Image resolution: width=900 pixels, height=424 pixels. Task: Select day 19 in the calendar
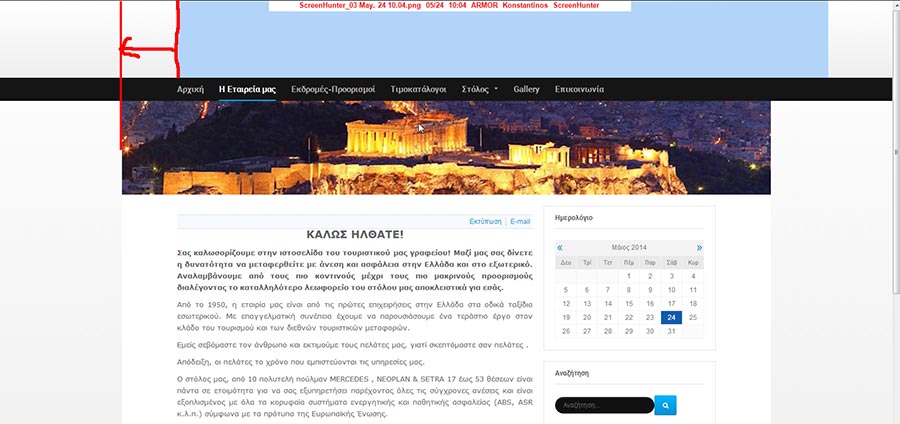[x=566, y=317]
